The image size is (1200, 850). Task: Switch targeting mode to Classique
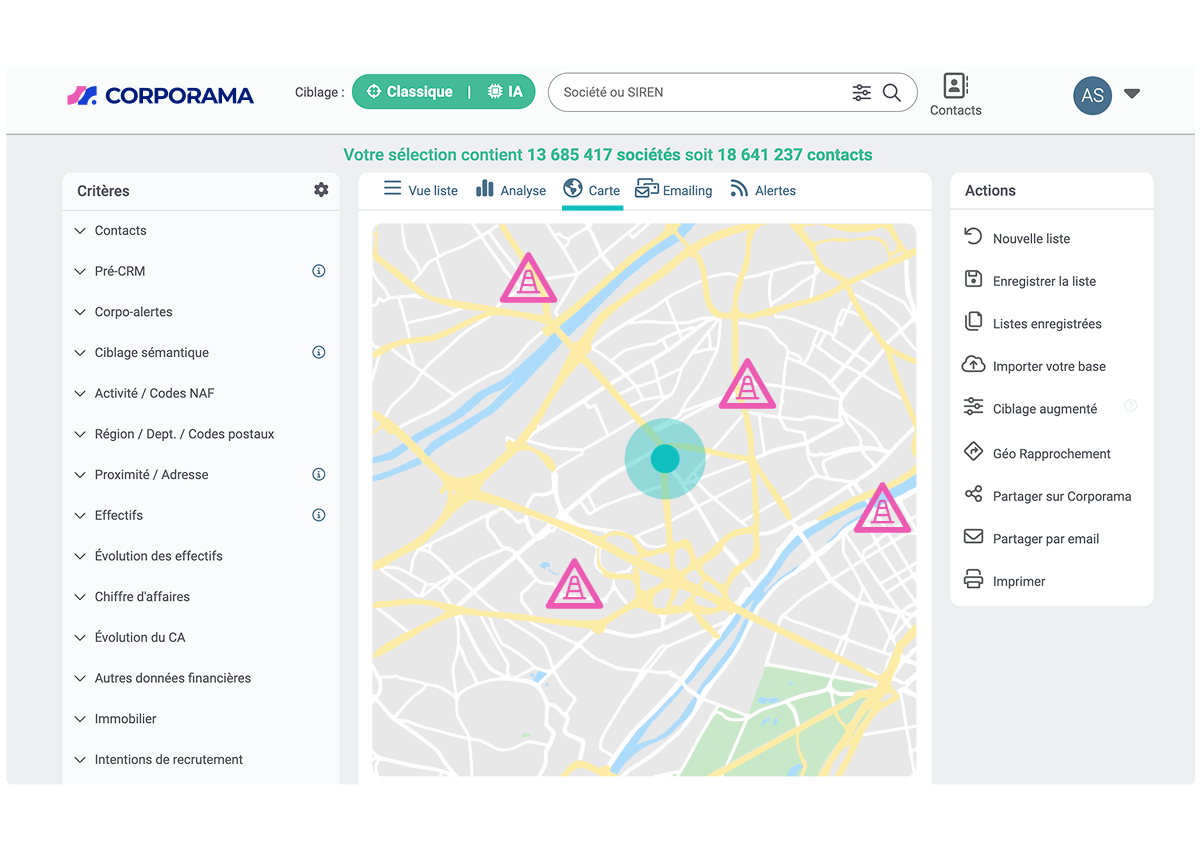pyautogui.click(x=410, y=92)
